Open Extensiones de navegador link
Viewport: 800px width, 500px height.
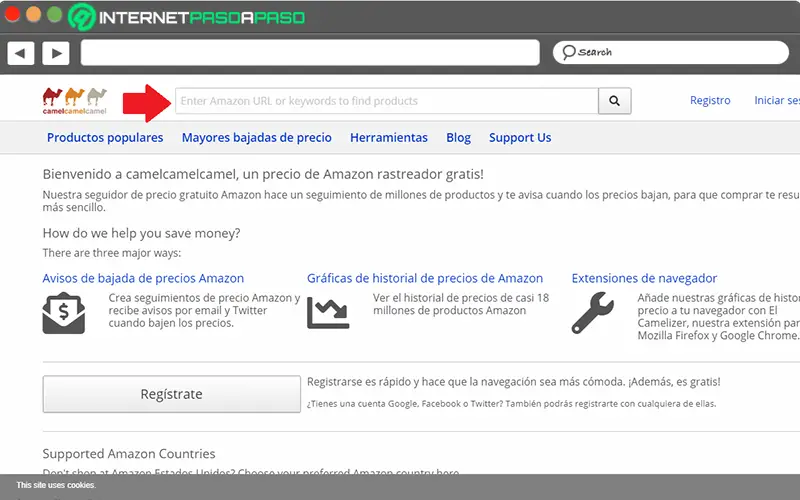[644, 278]
